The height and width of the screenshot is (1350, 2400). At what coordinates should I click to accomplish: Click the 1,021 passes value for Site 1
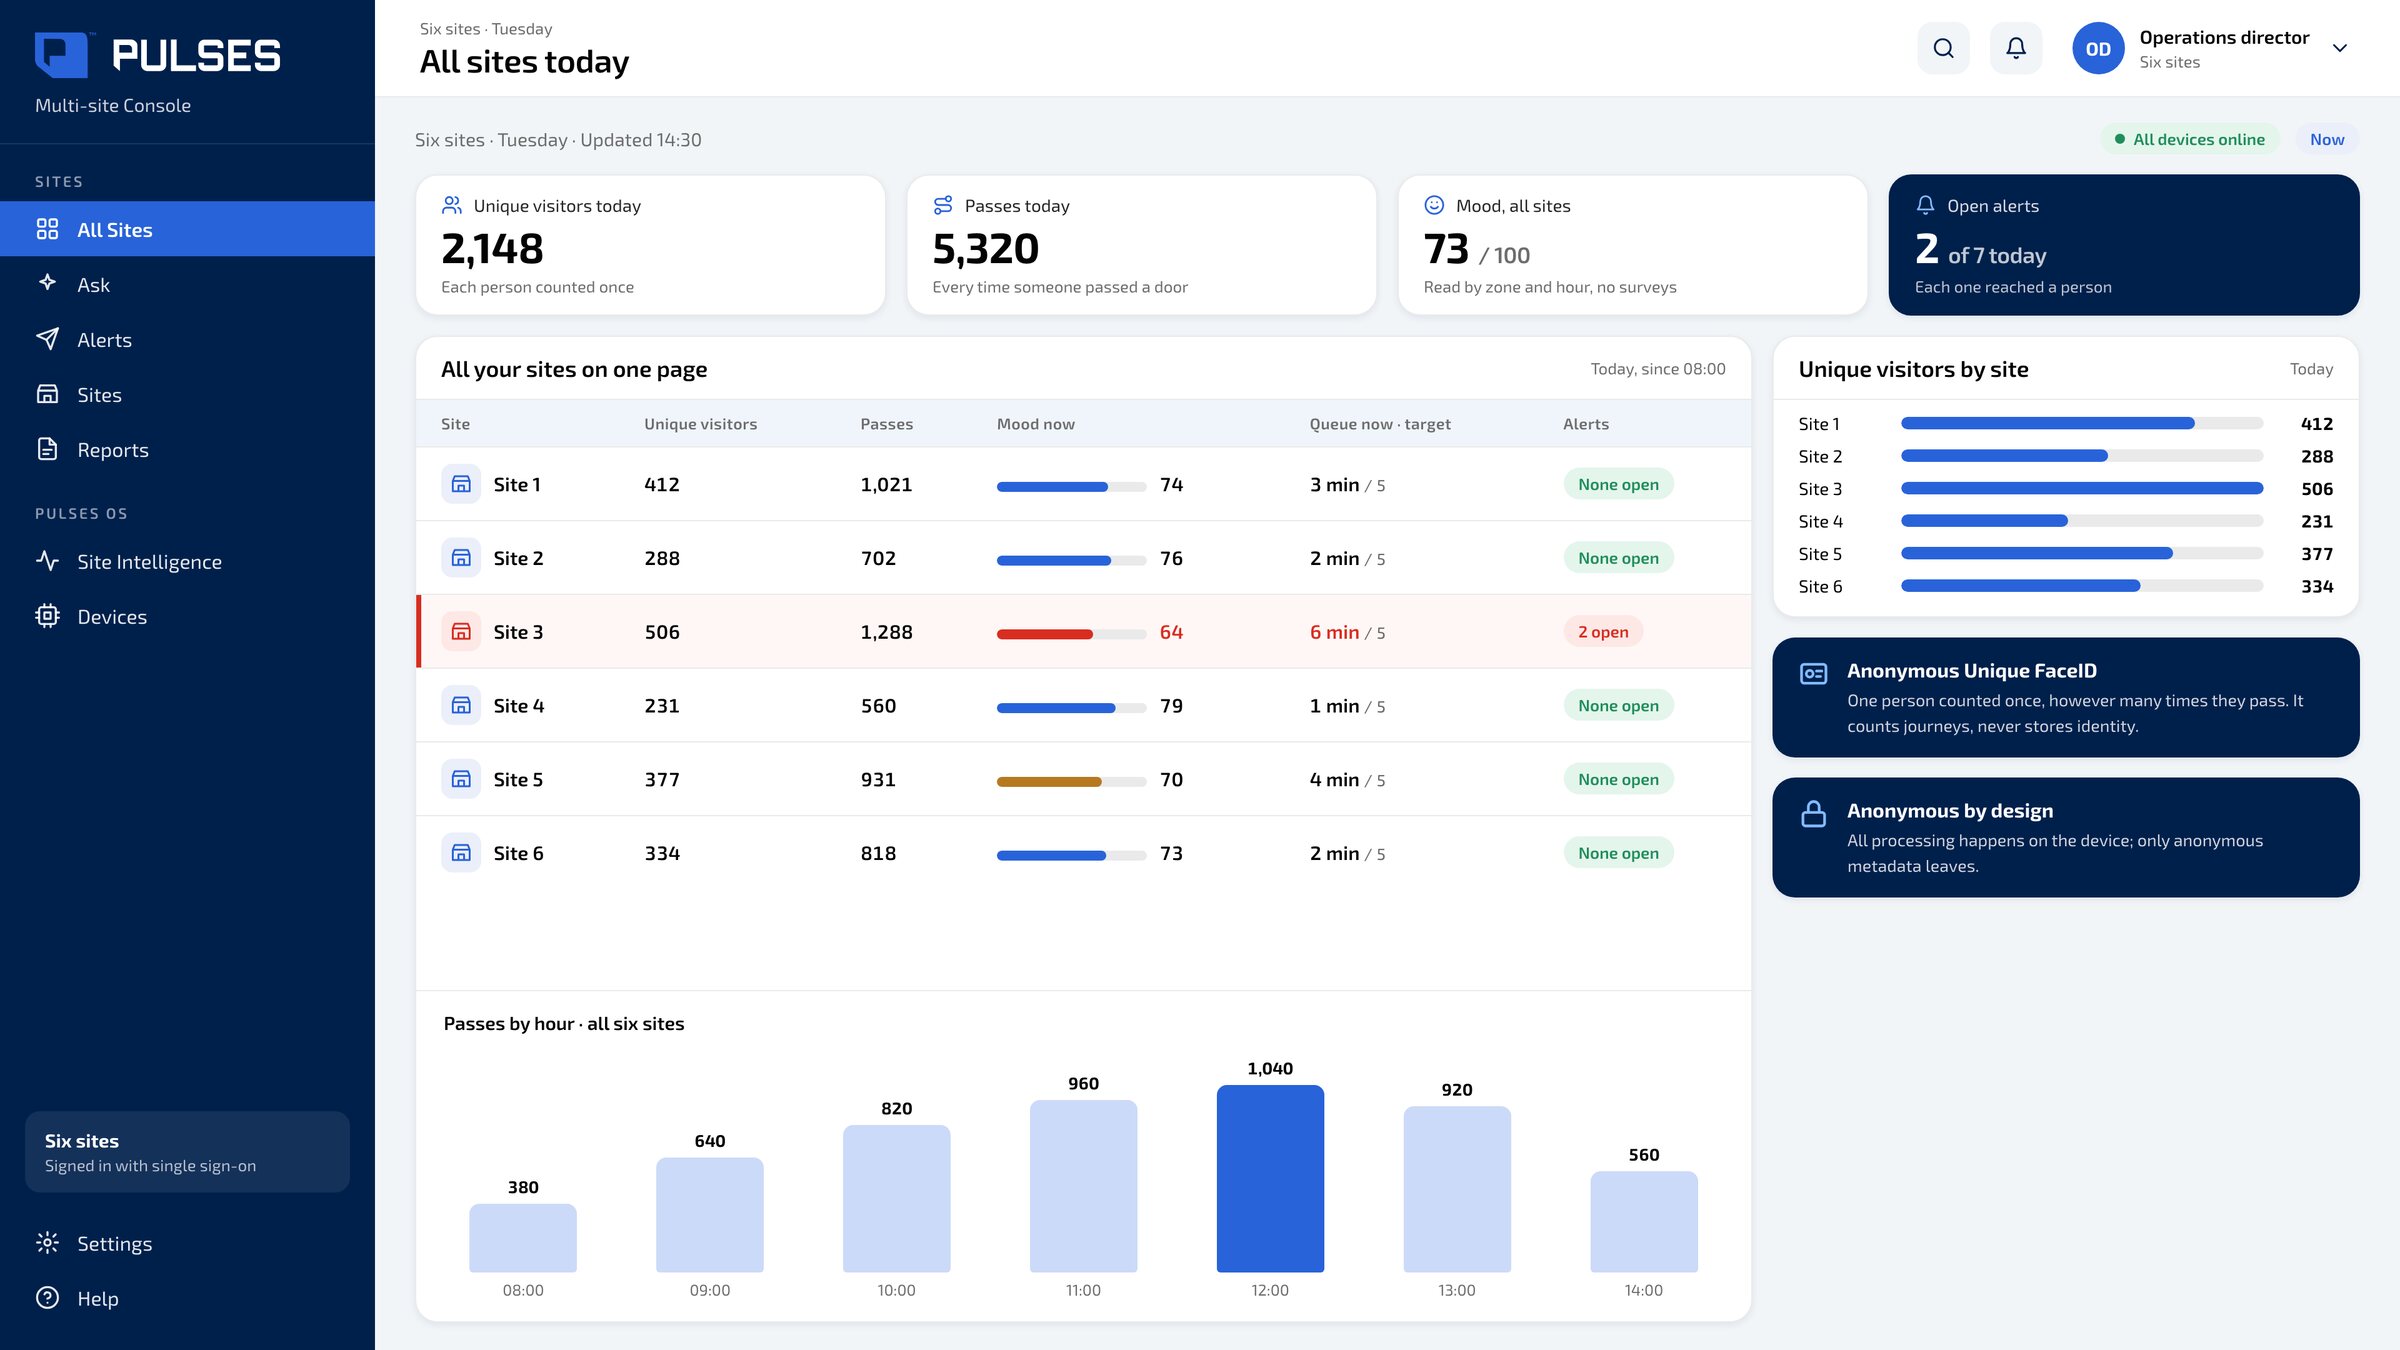coord(886,484)
